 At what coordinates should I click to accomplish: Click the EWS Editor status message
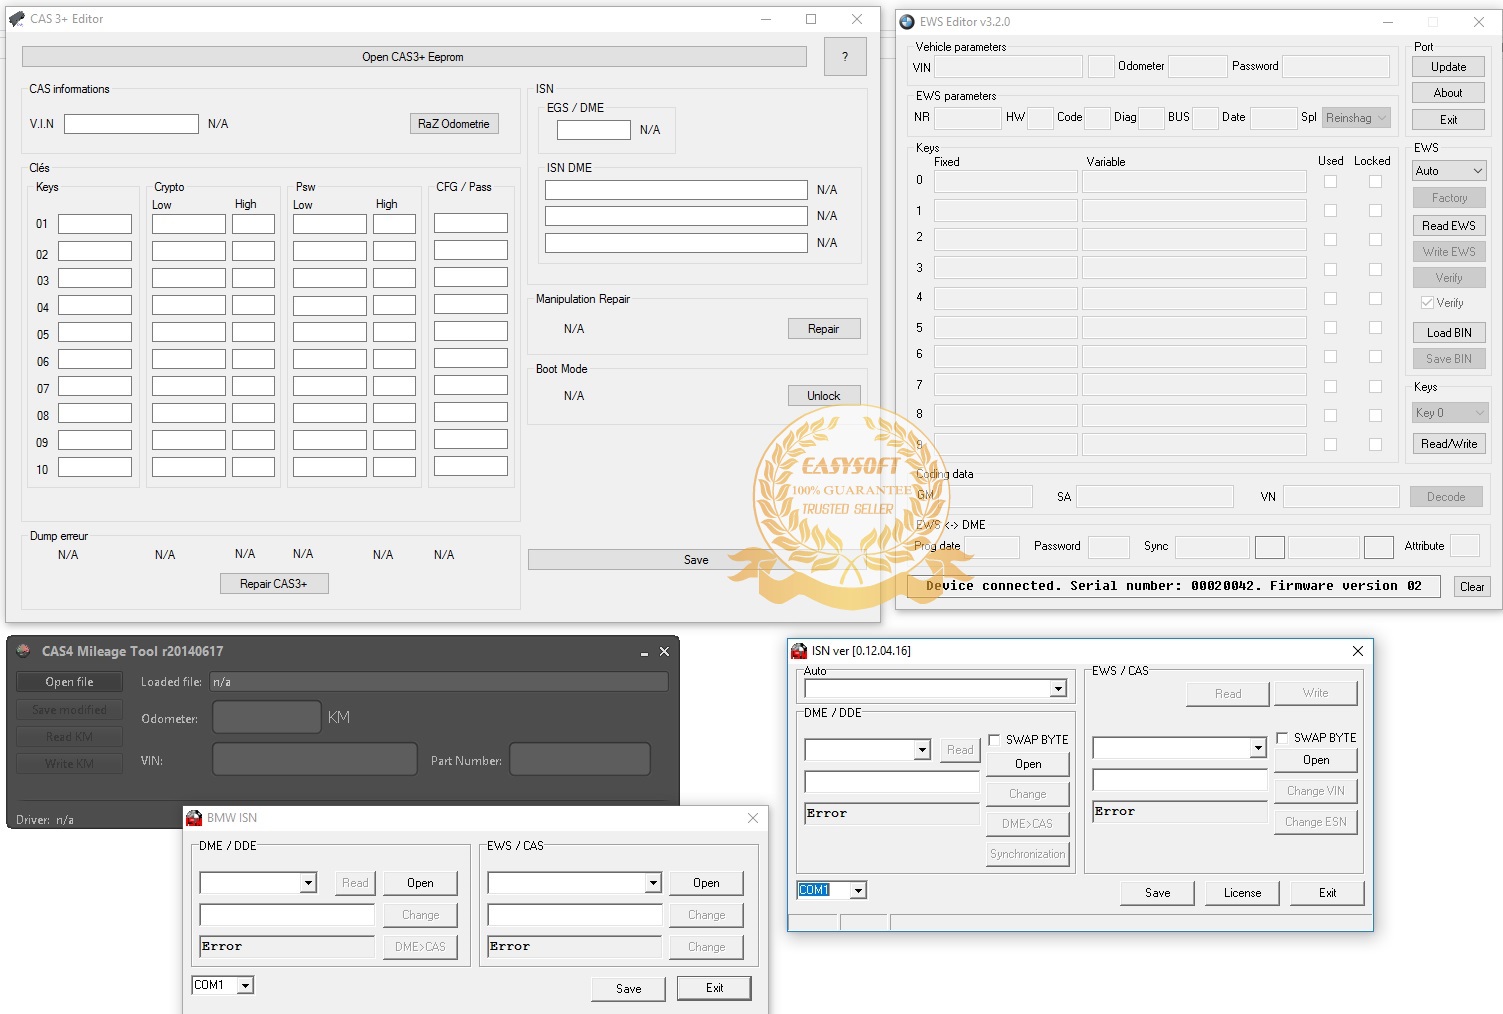1173,586
